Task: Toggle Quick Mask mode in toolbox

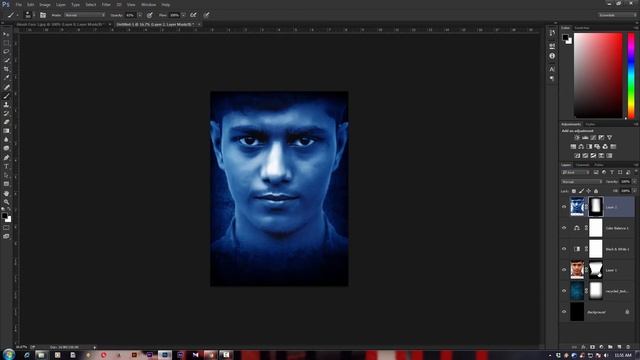Action: pos(6,228)
